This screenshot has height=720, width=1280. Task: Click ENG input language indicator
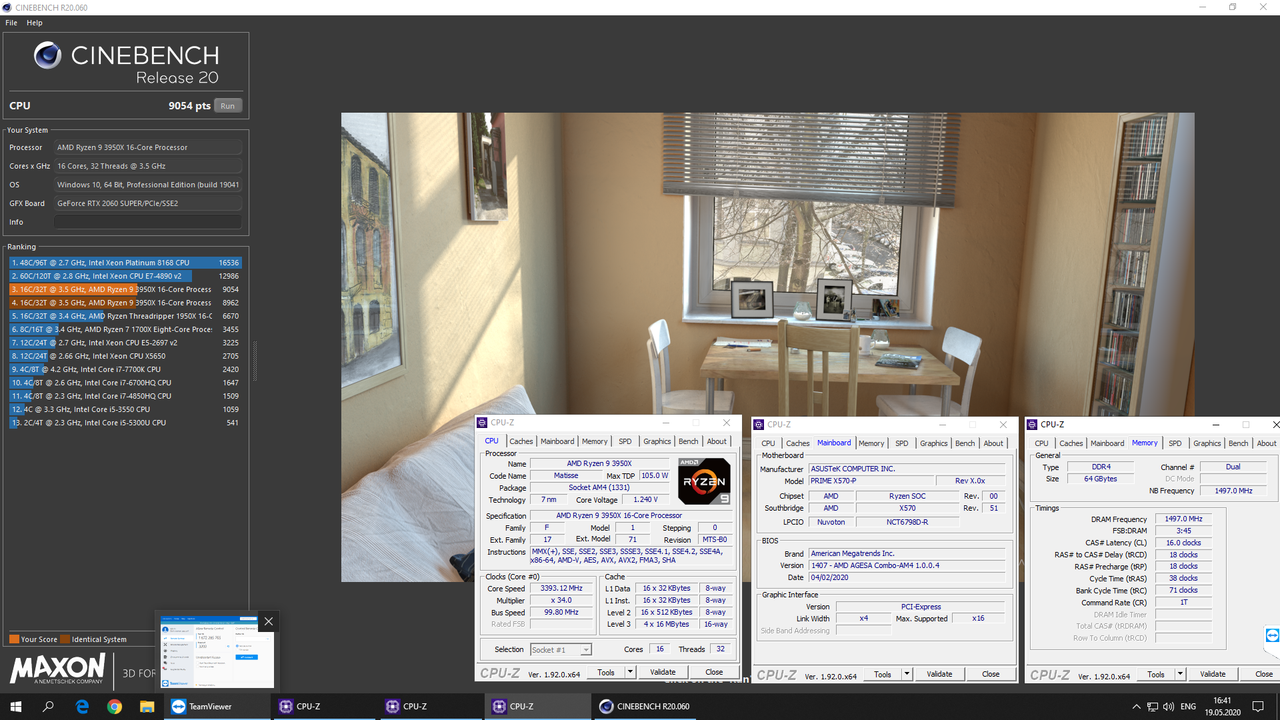pos(1188,706)
